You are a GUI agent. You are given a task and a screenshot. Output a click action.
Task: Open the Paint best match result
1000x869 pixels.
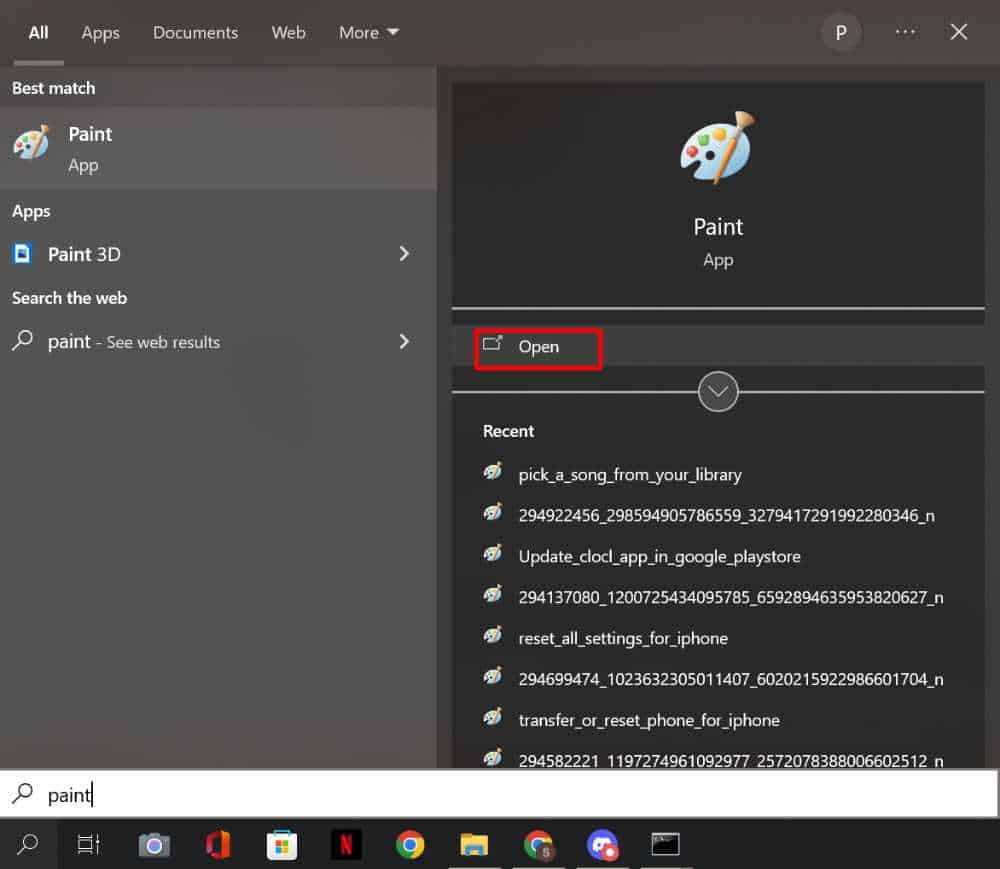click(218, 148)
